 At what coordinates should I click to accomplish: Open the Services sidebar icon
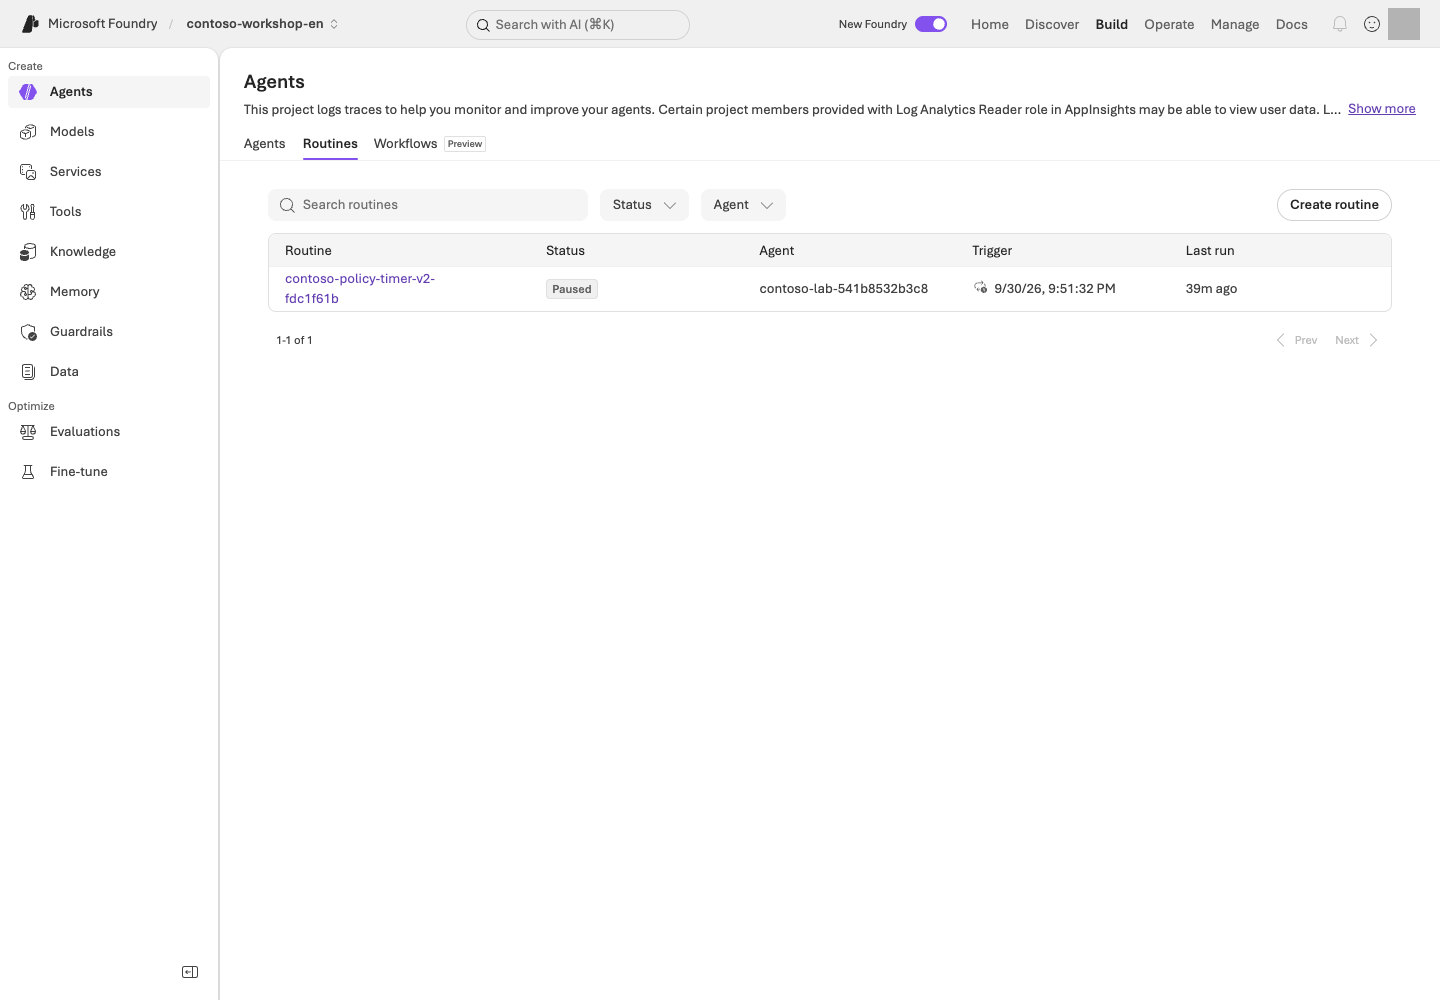click(28, 172)
